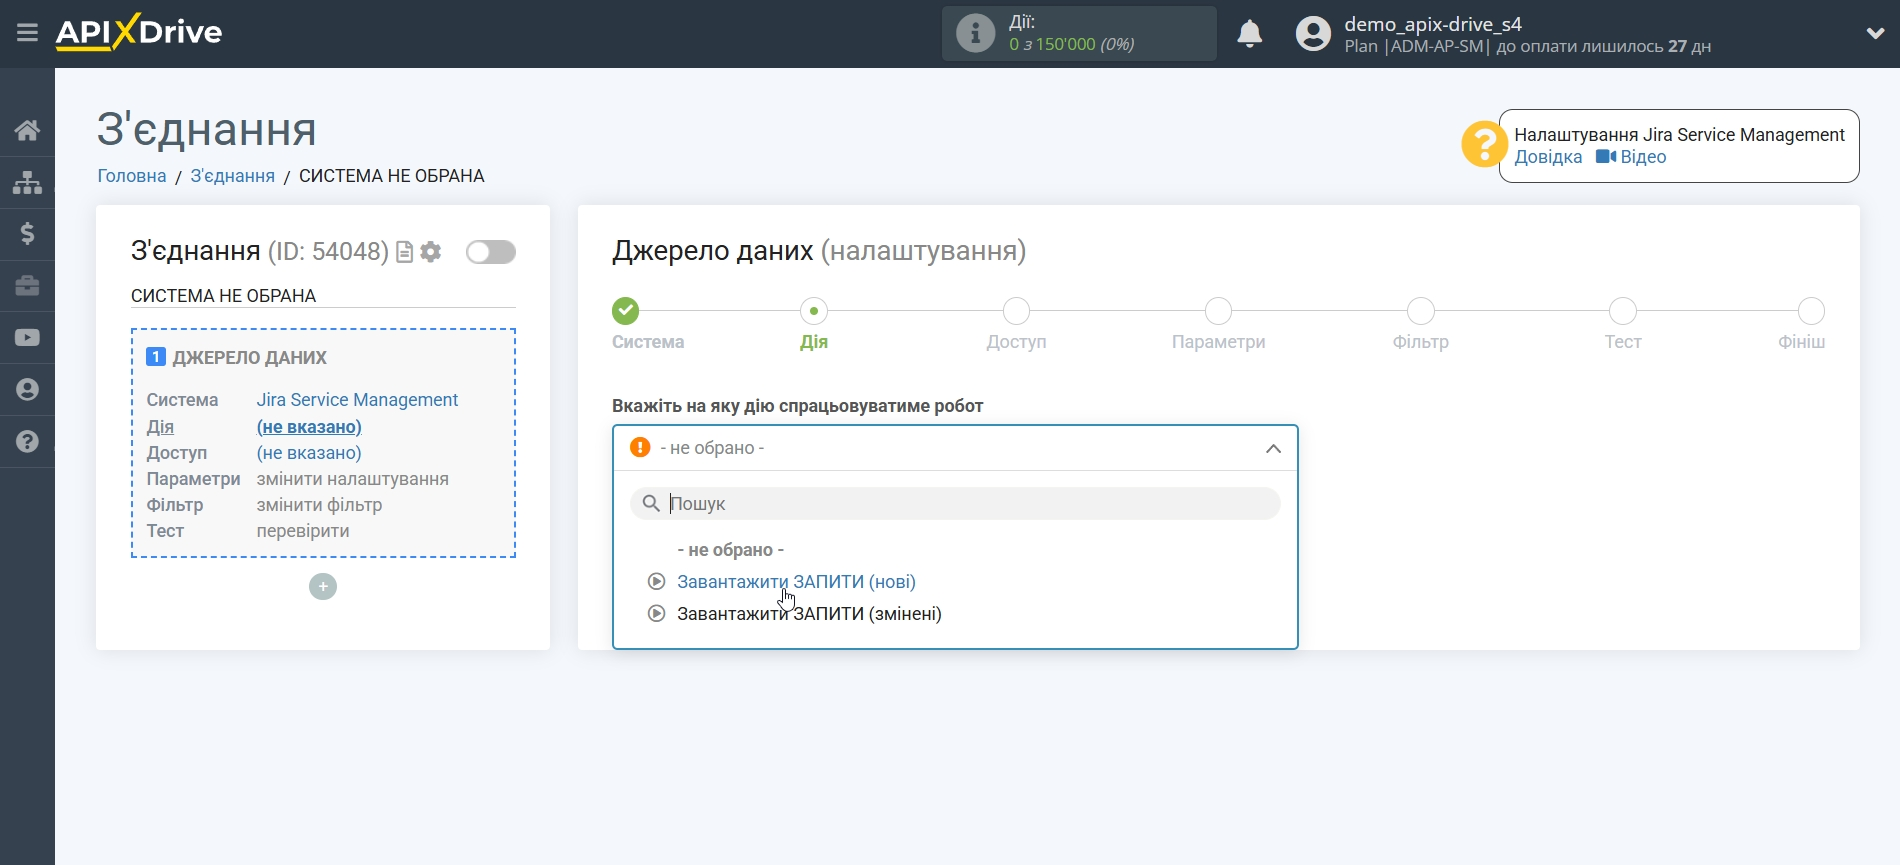Screen dimensions: 1900x865
Task: Open the З'єднання breadcrumb link
Action: click(x=233, y=176)
